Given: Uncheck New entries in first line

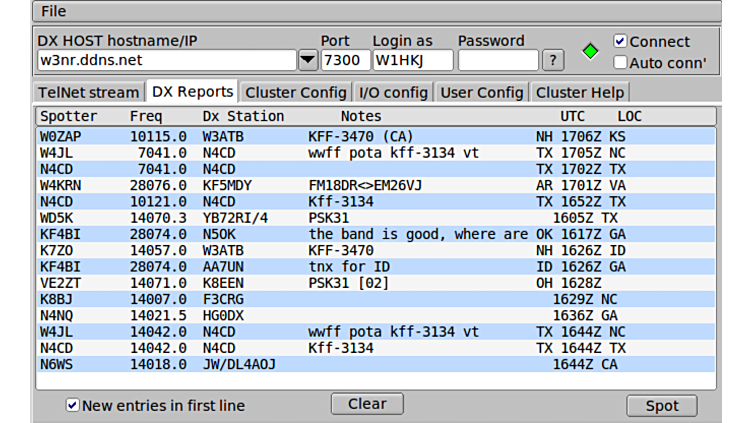Looking at the screenshot, I should [72, 405].
